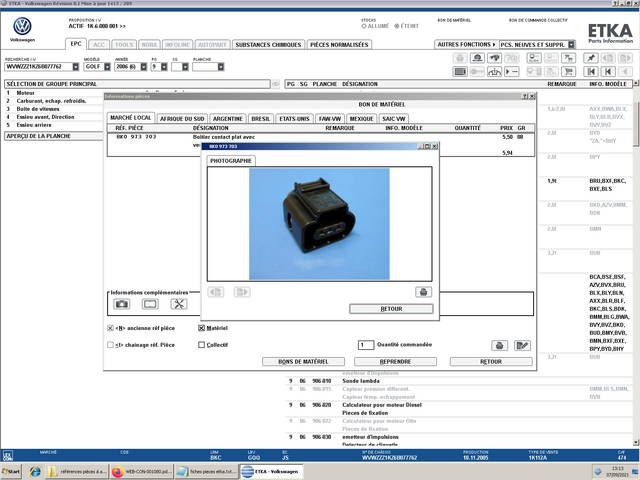The height and width of the screenshot is (480, 640).
Task: Click the rectangle illustration icon under Informations complémentaires
Action: (x=150, y=304)
